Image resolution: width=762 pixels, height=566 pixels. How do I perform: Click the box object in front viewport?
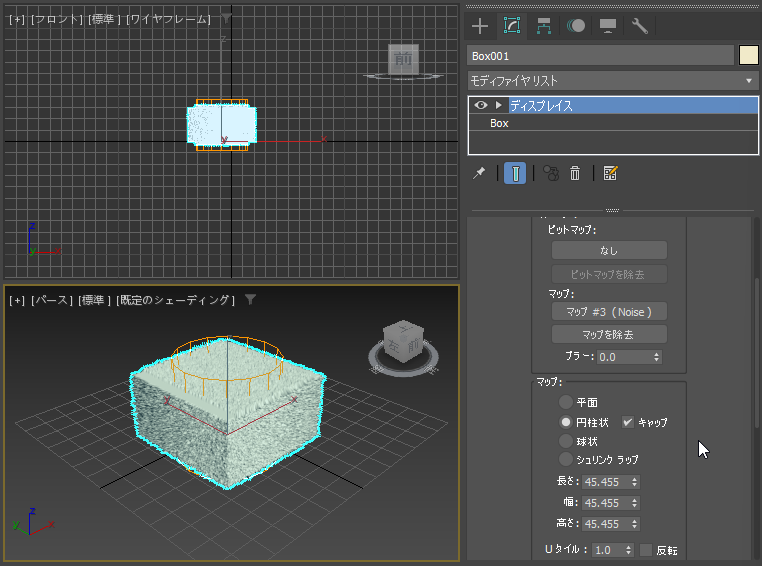pyautogui.click(x=222, y=125)
